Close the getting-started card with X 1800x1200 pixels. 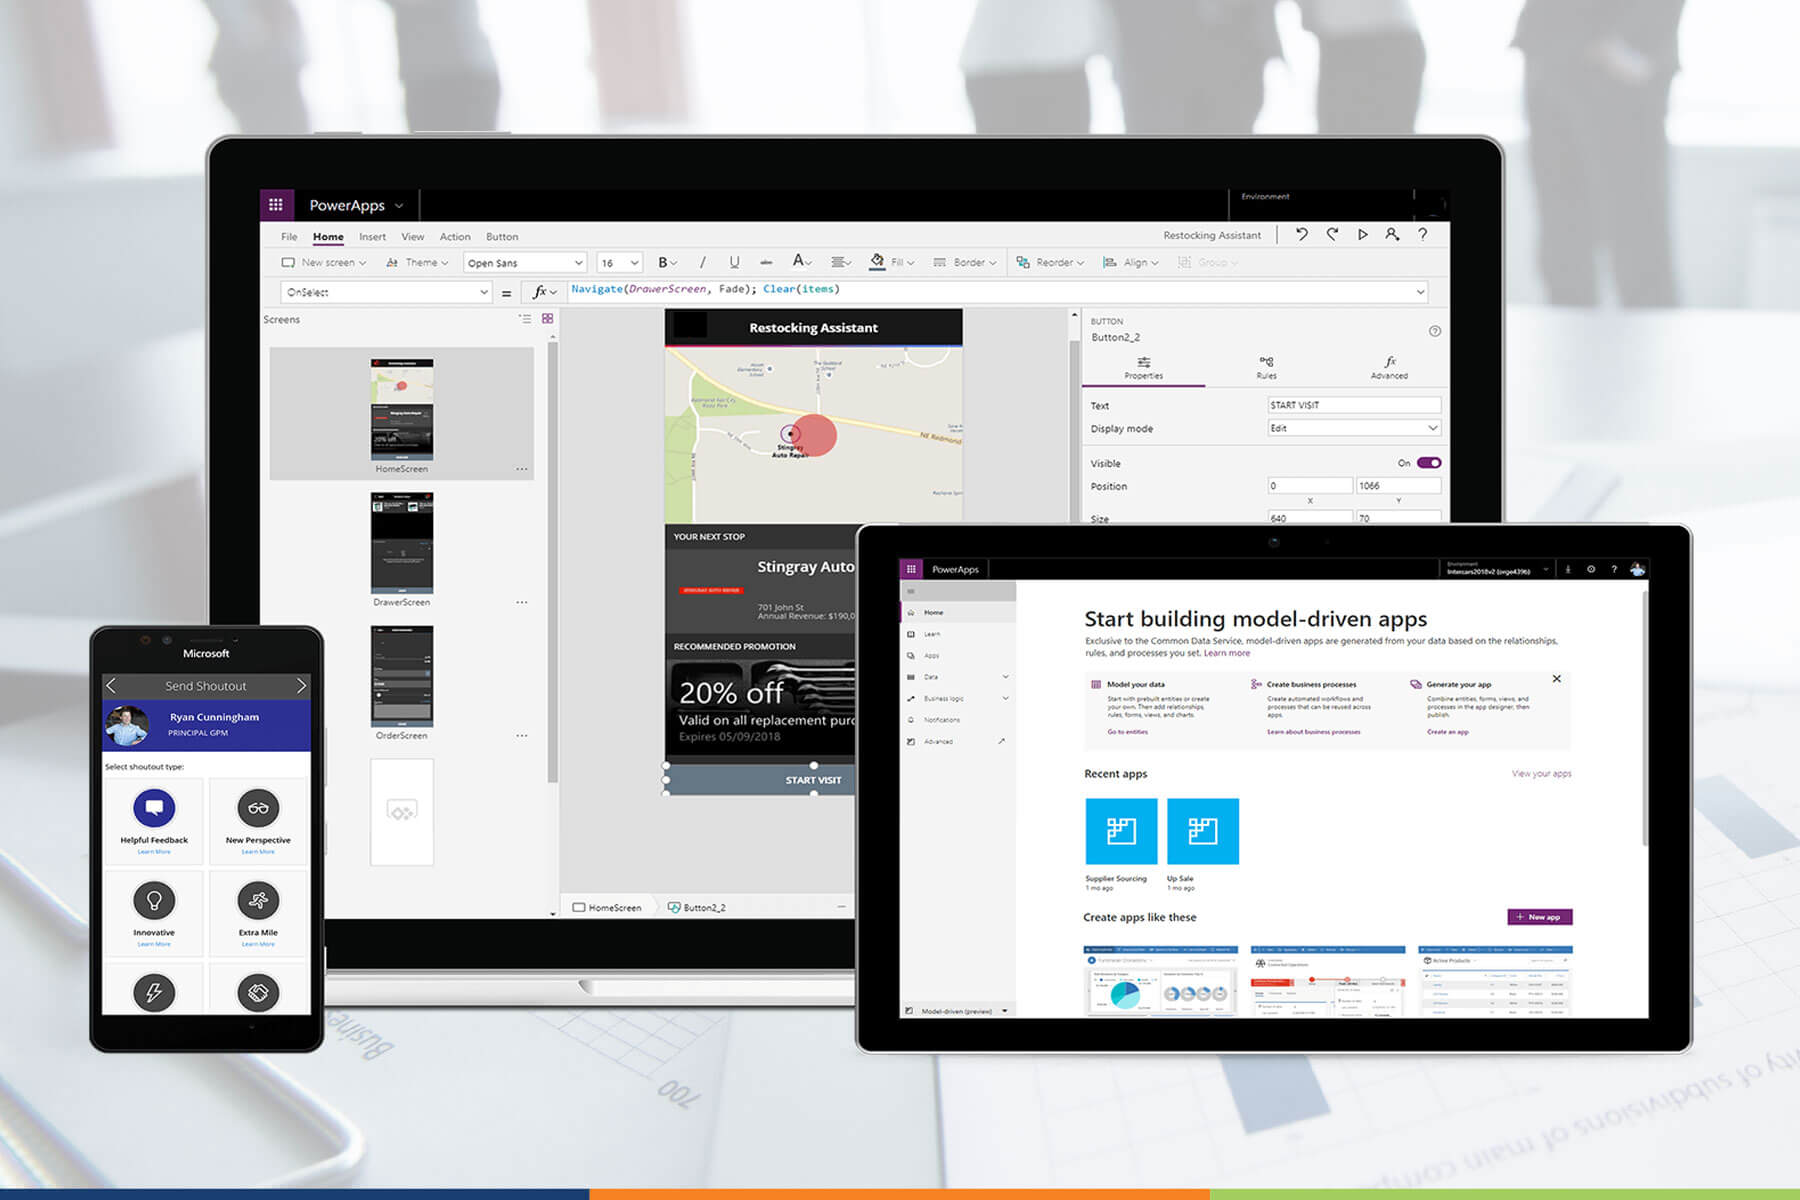1557,679
